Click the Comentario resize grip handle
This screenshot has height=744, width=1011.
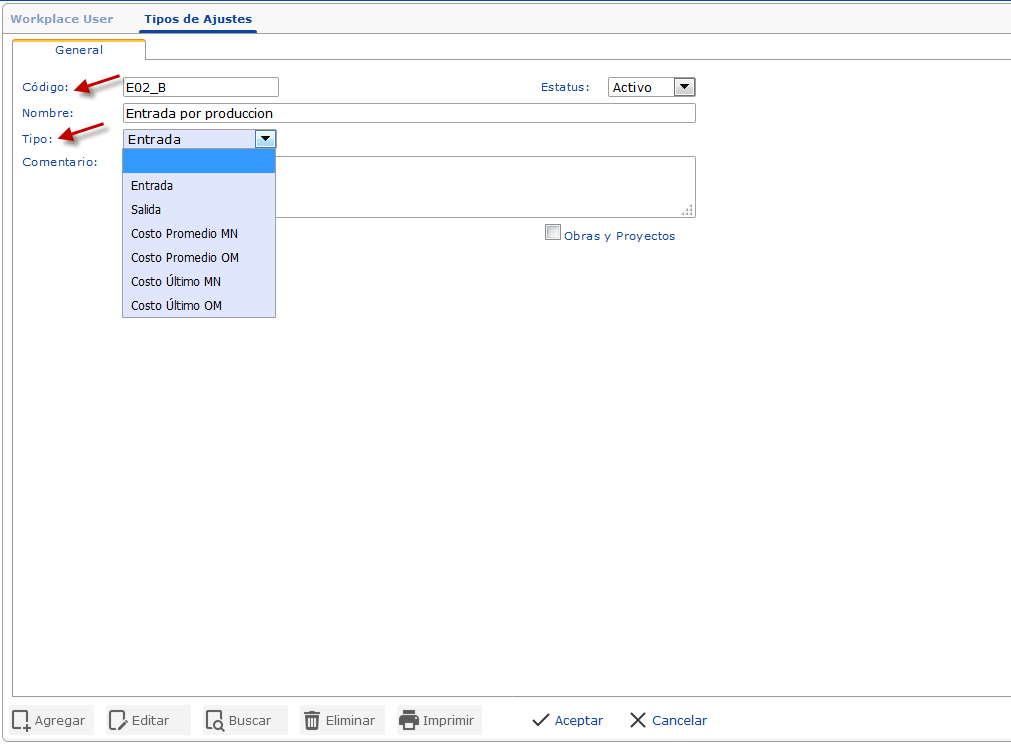pos(687,210)
